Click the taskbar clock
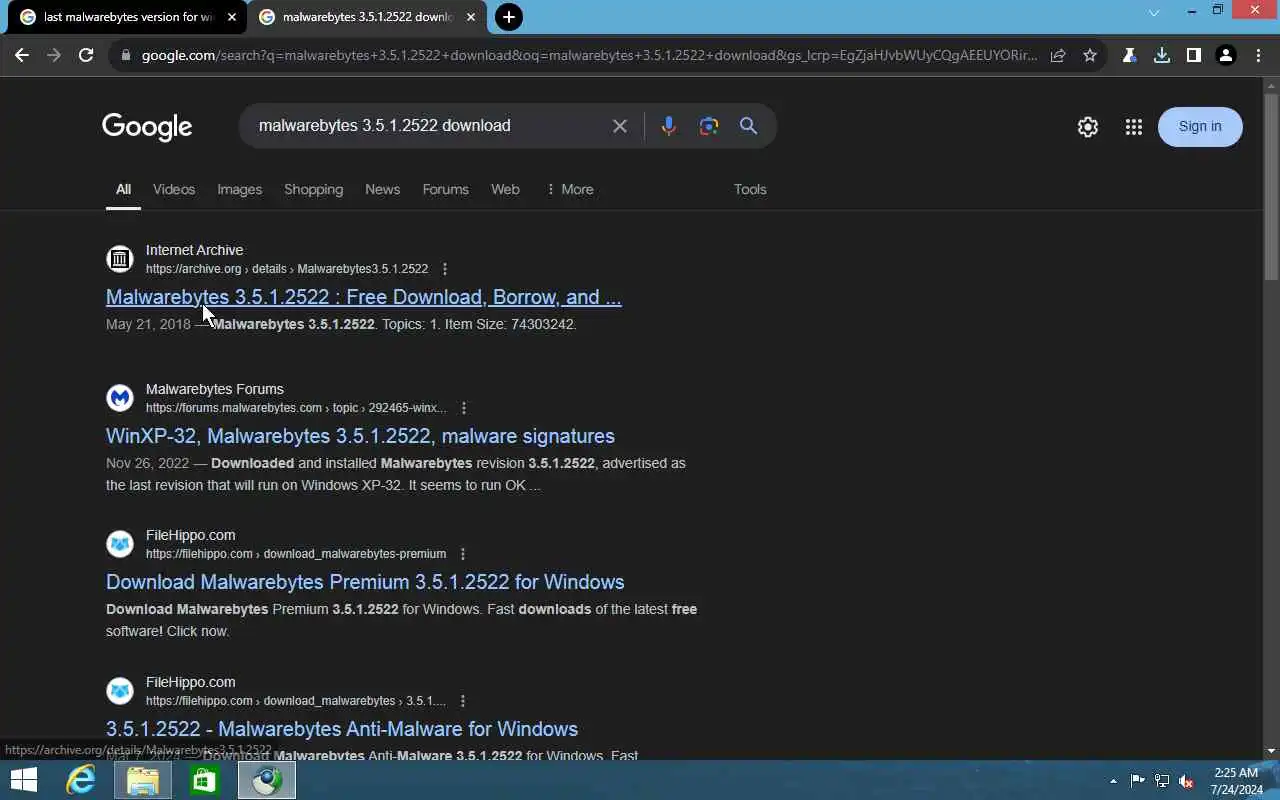Screen dimensions: 1280x800 [x=1235, y=781]
